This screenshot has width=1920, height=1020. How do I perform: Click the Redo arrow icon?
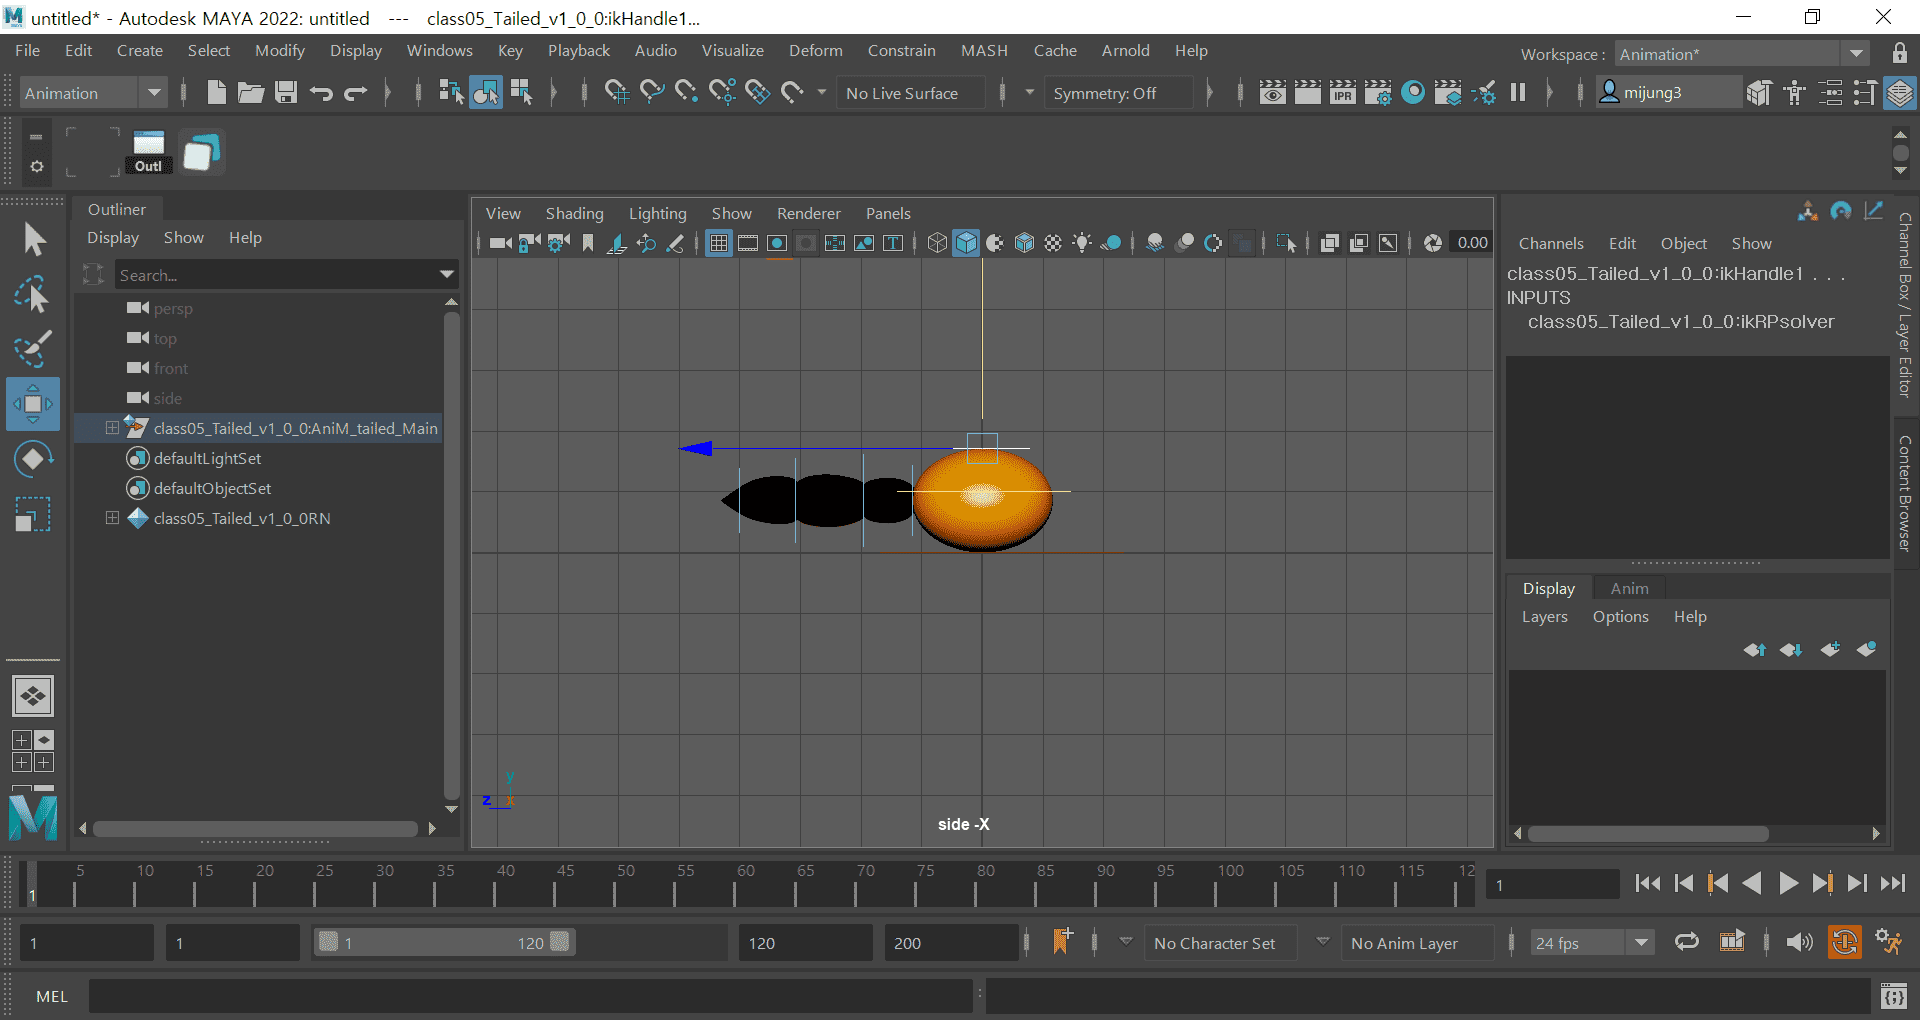click(x=356, y=93)
